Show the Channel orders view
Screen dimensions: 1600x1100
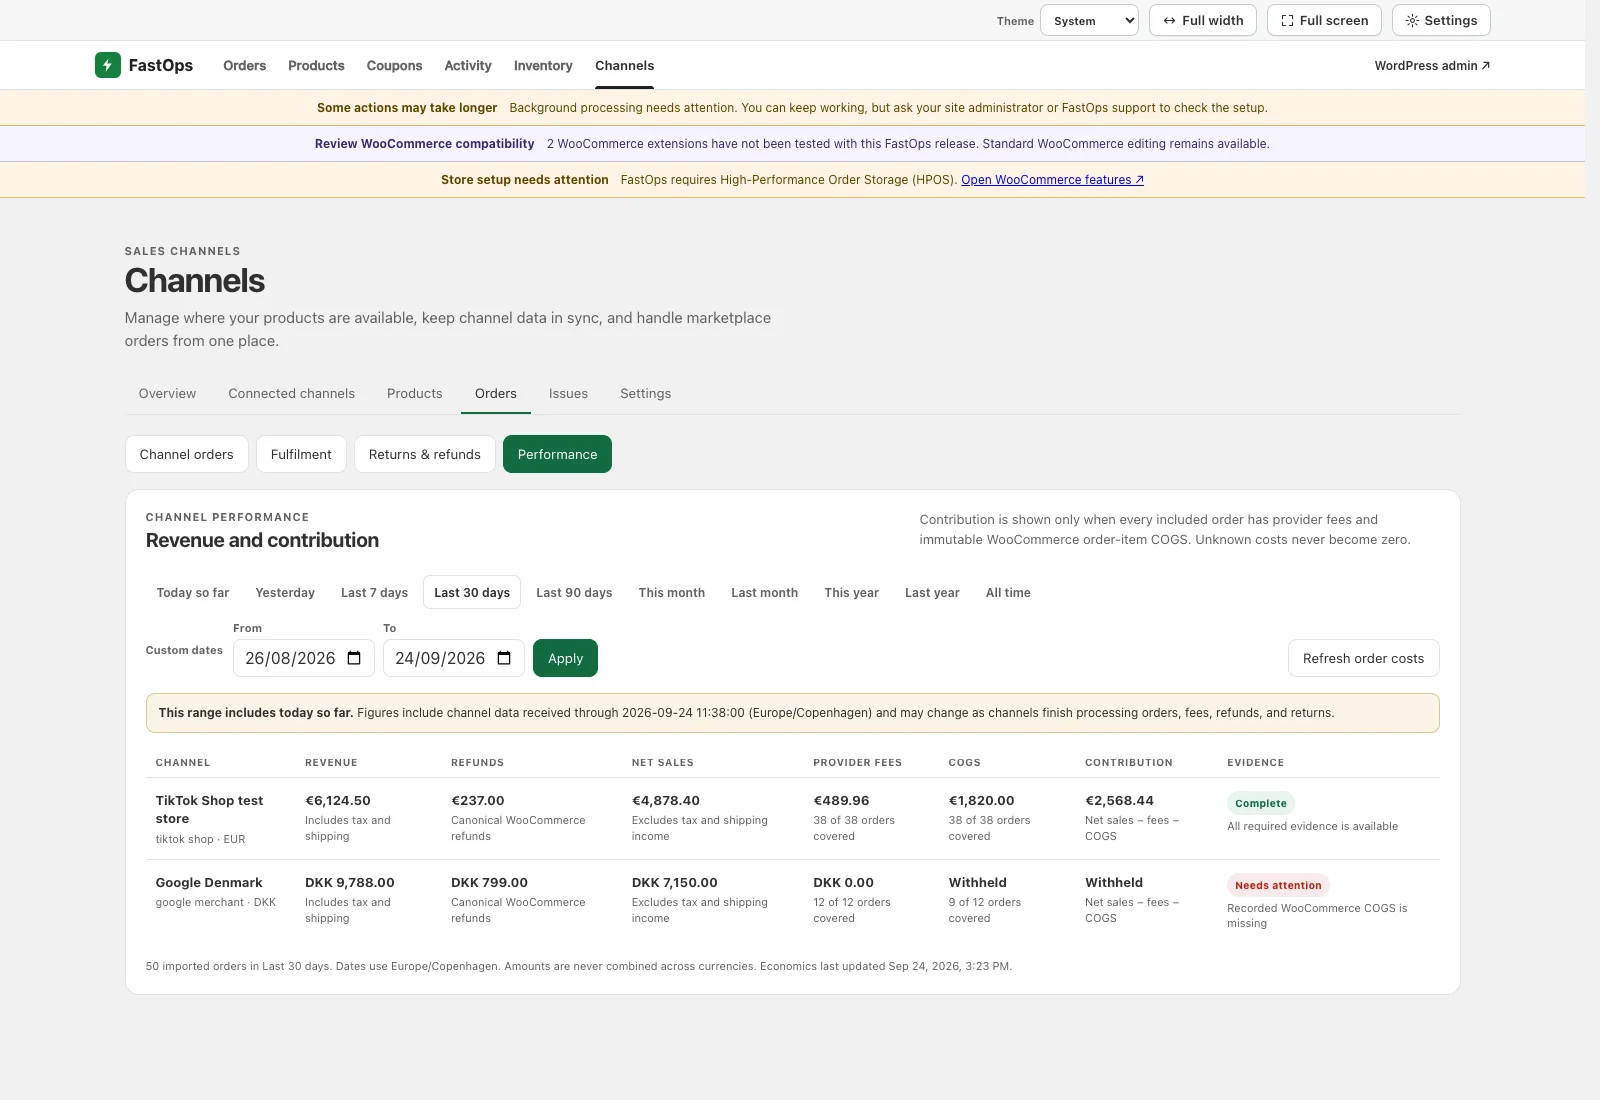186,454
